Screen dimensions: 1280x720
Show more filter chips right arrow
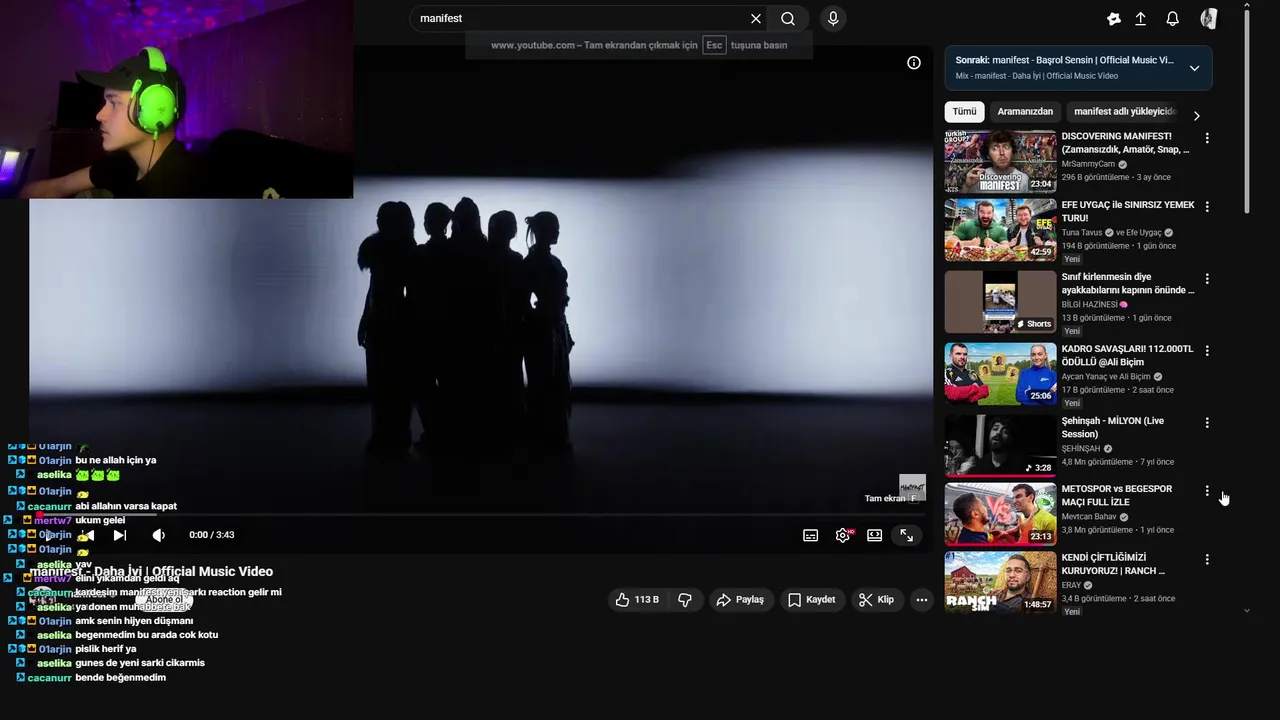1196,116
